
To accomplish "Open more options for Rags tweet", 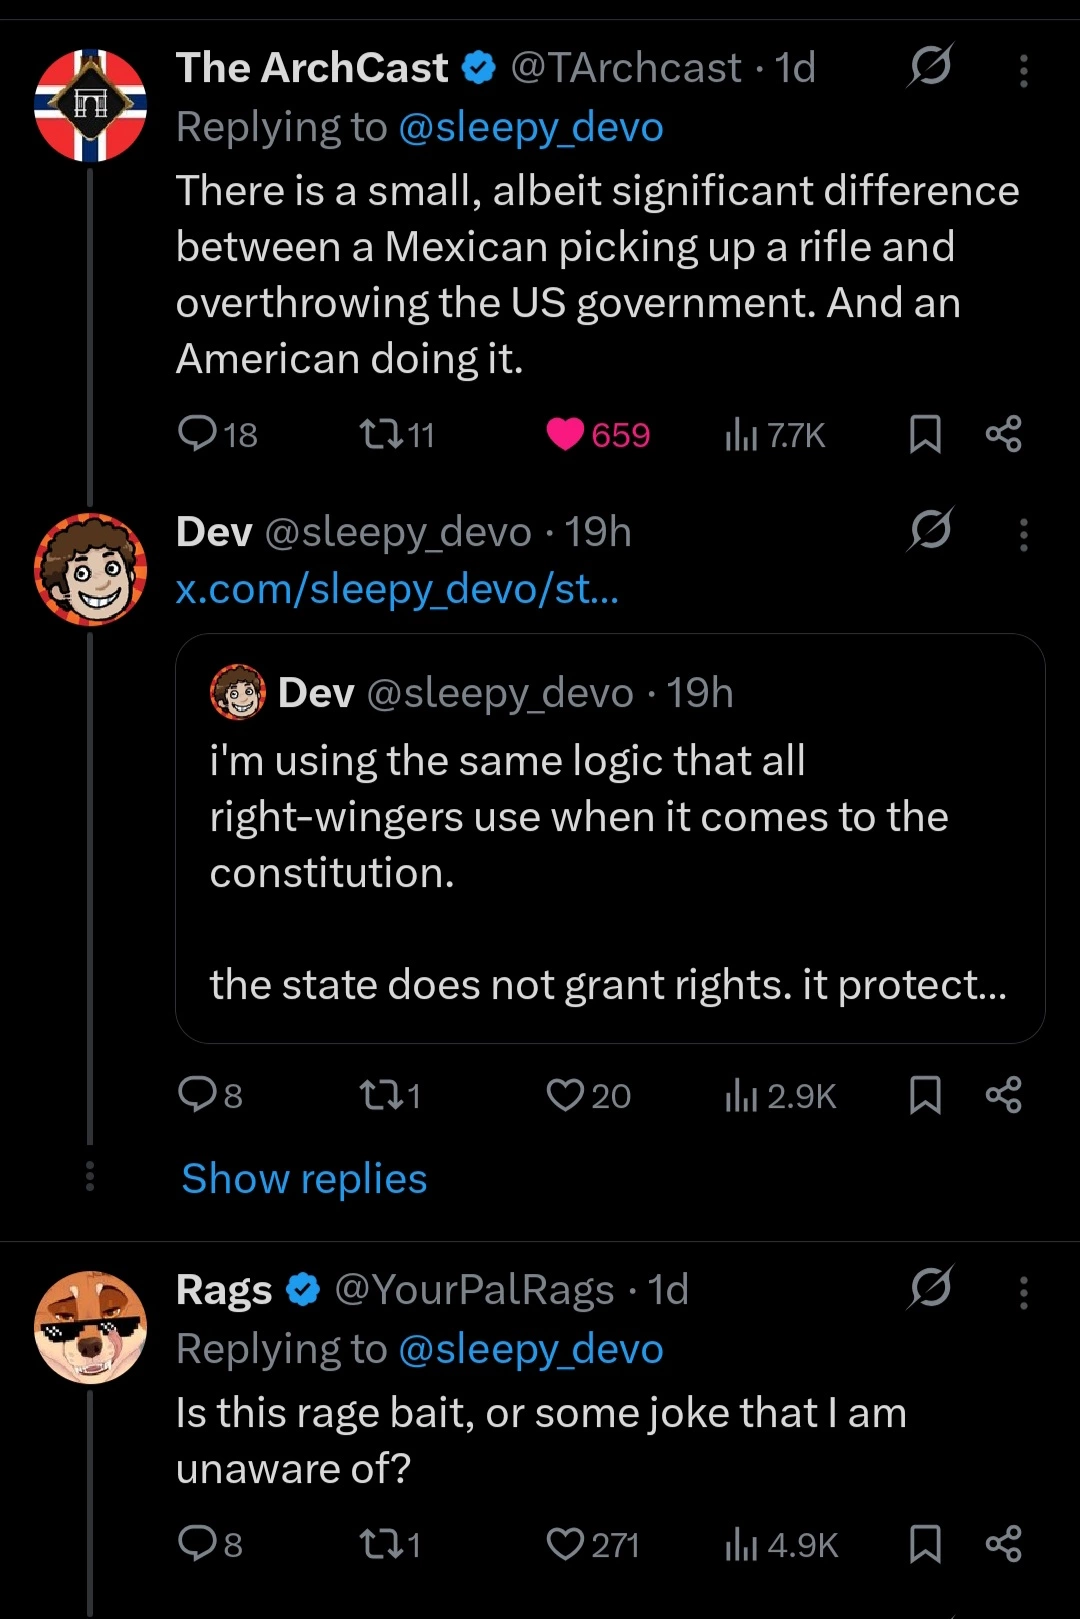I will 1023,1292.
